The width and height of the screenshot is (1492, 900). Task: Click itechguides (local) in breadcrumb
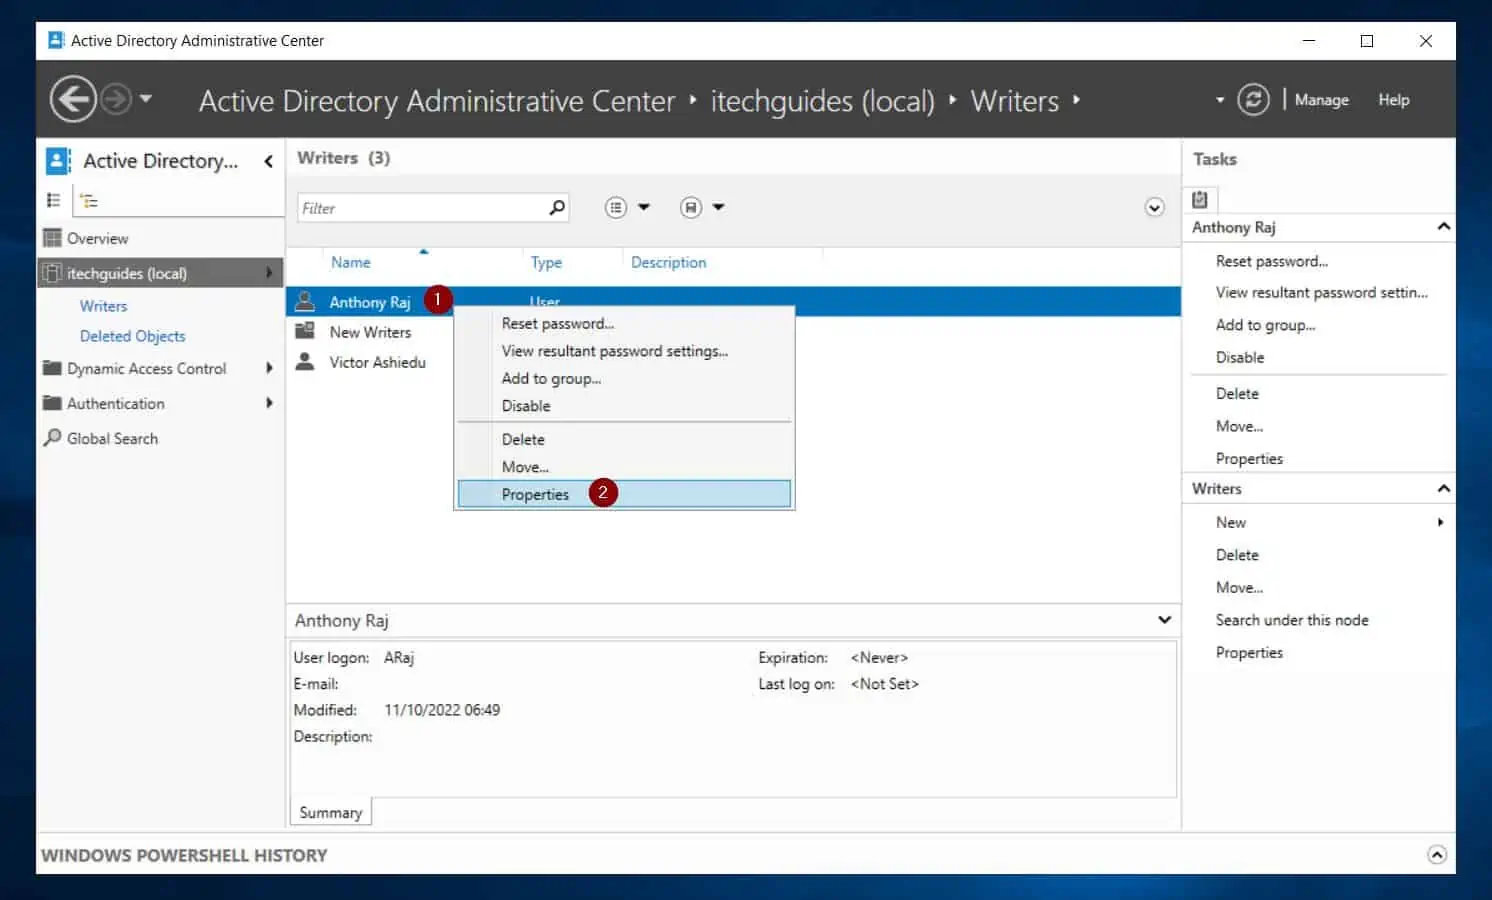point(822,100)
